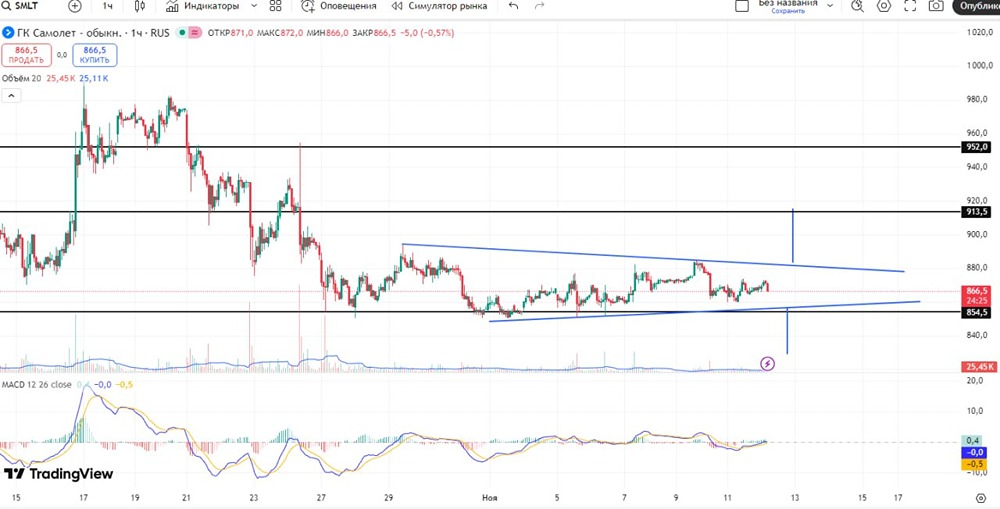Open the quick search icon
The image size is (1000, 509).
click(x=857, y=6)
